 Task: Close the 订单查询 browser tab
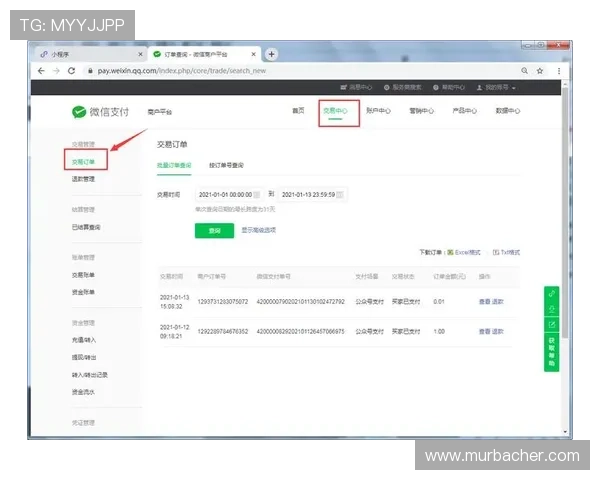pos(253,54)
